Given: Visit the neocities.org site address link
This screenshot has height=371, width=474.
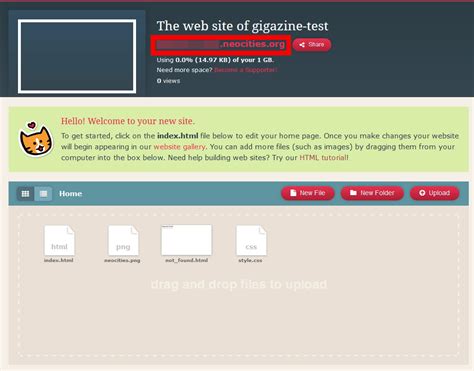Looking at the screenshot, I should click(221, 44).
